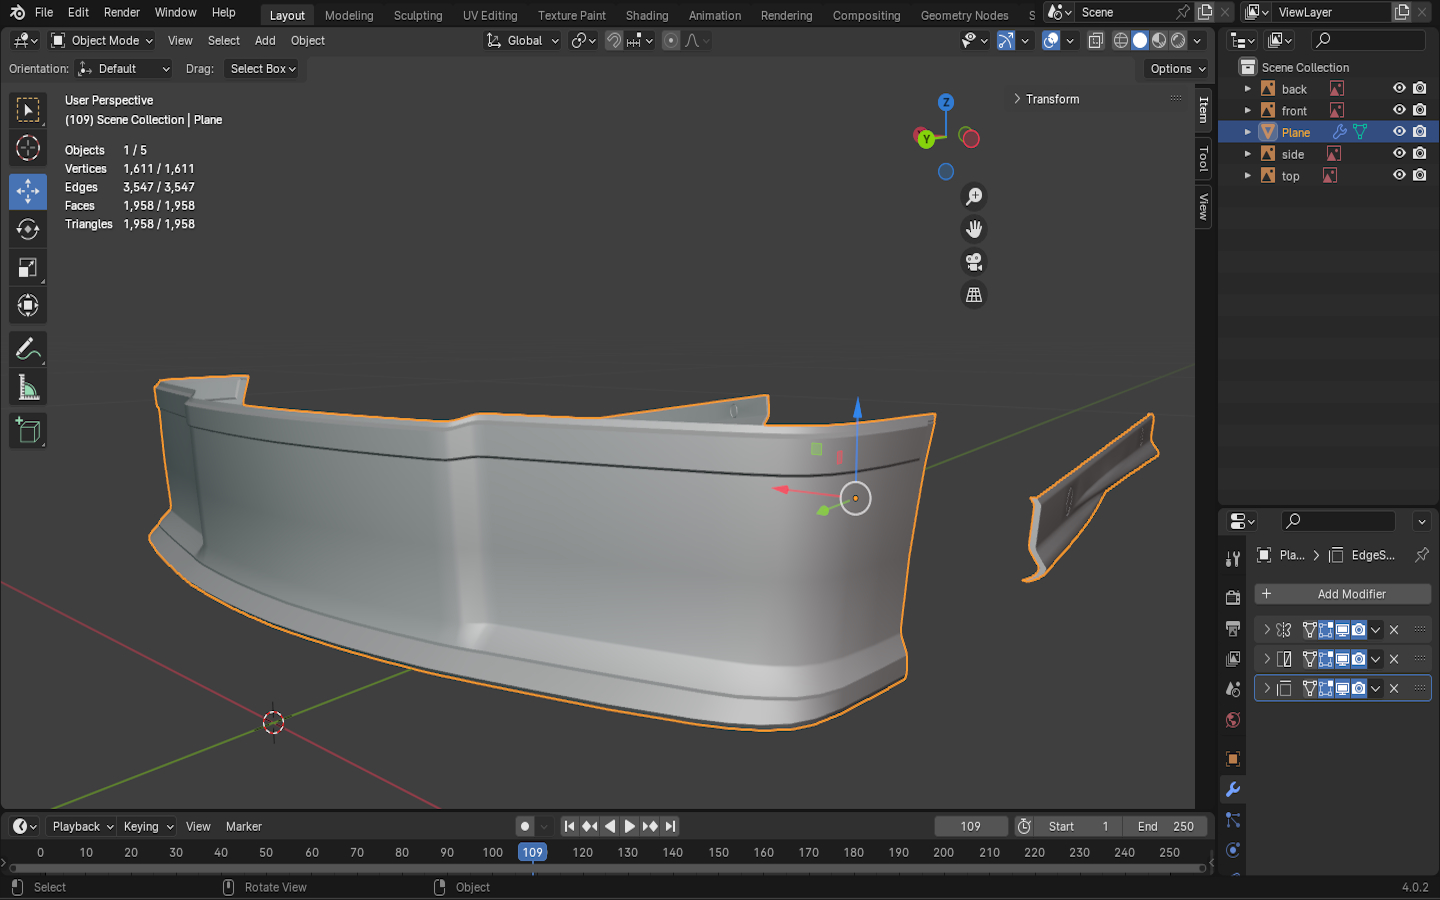Click the blue Z axis gizmo handle
This screenshot has height=900, width=1440.
946,102
